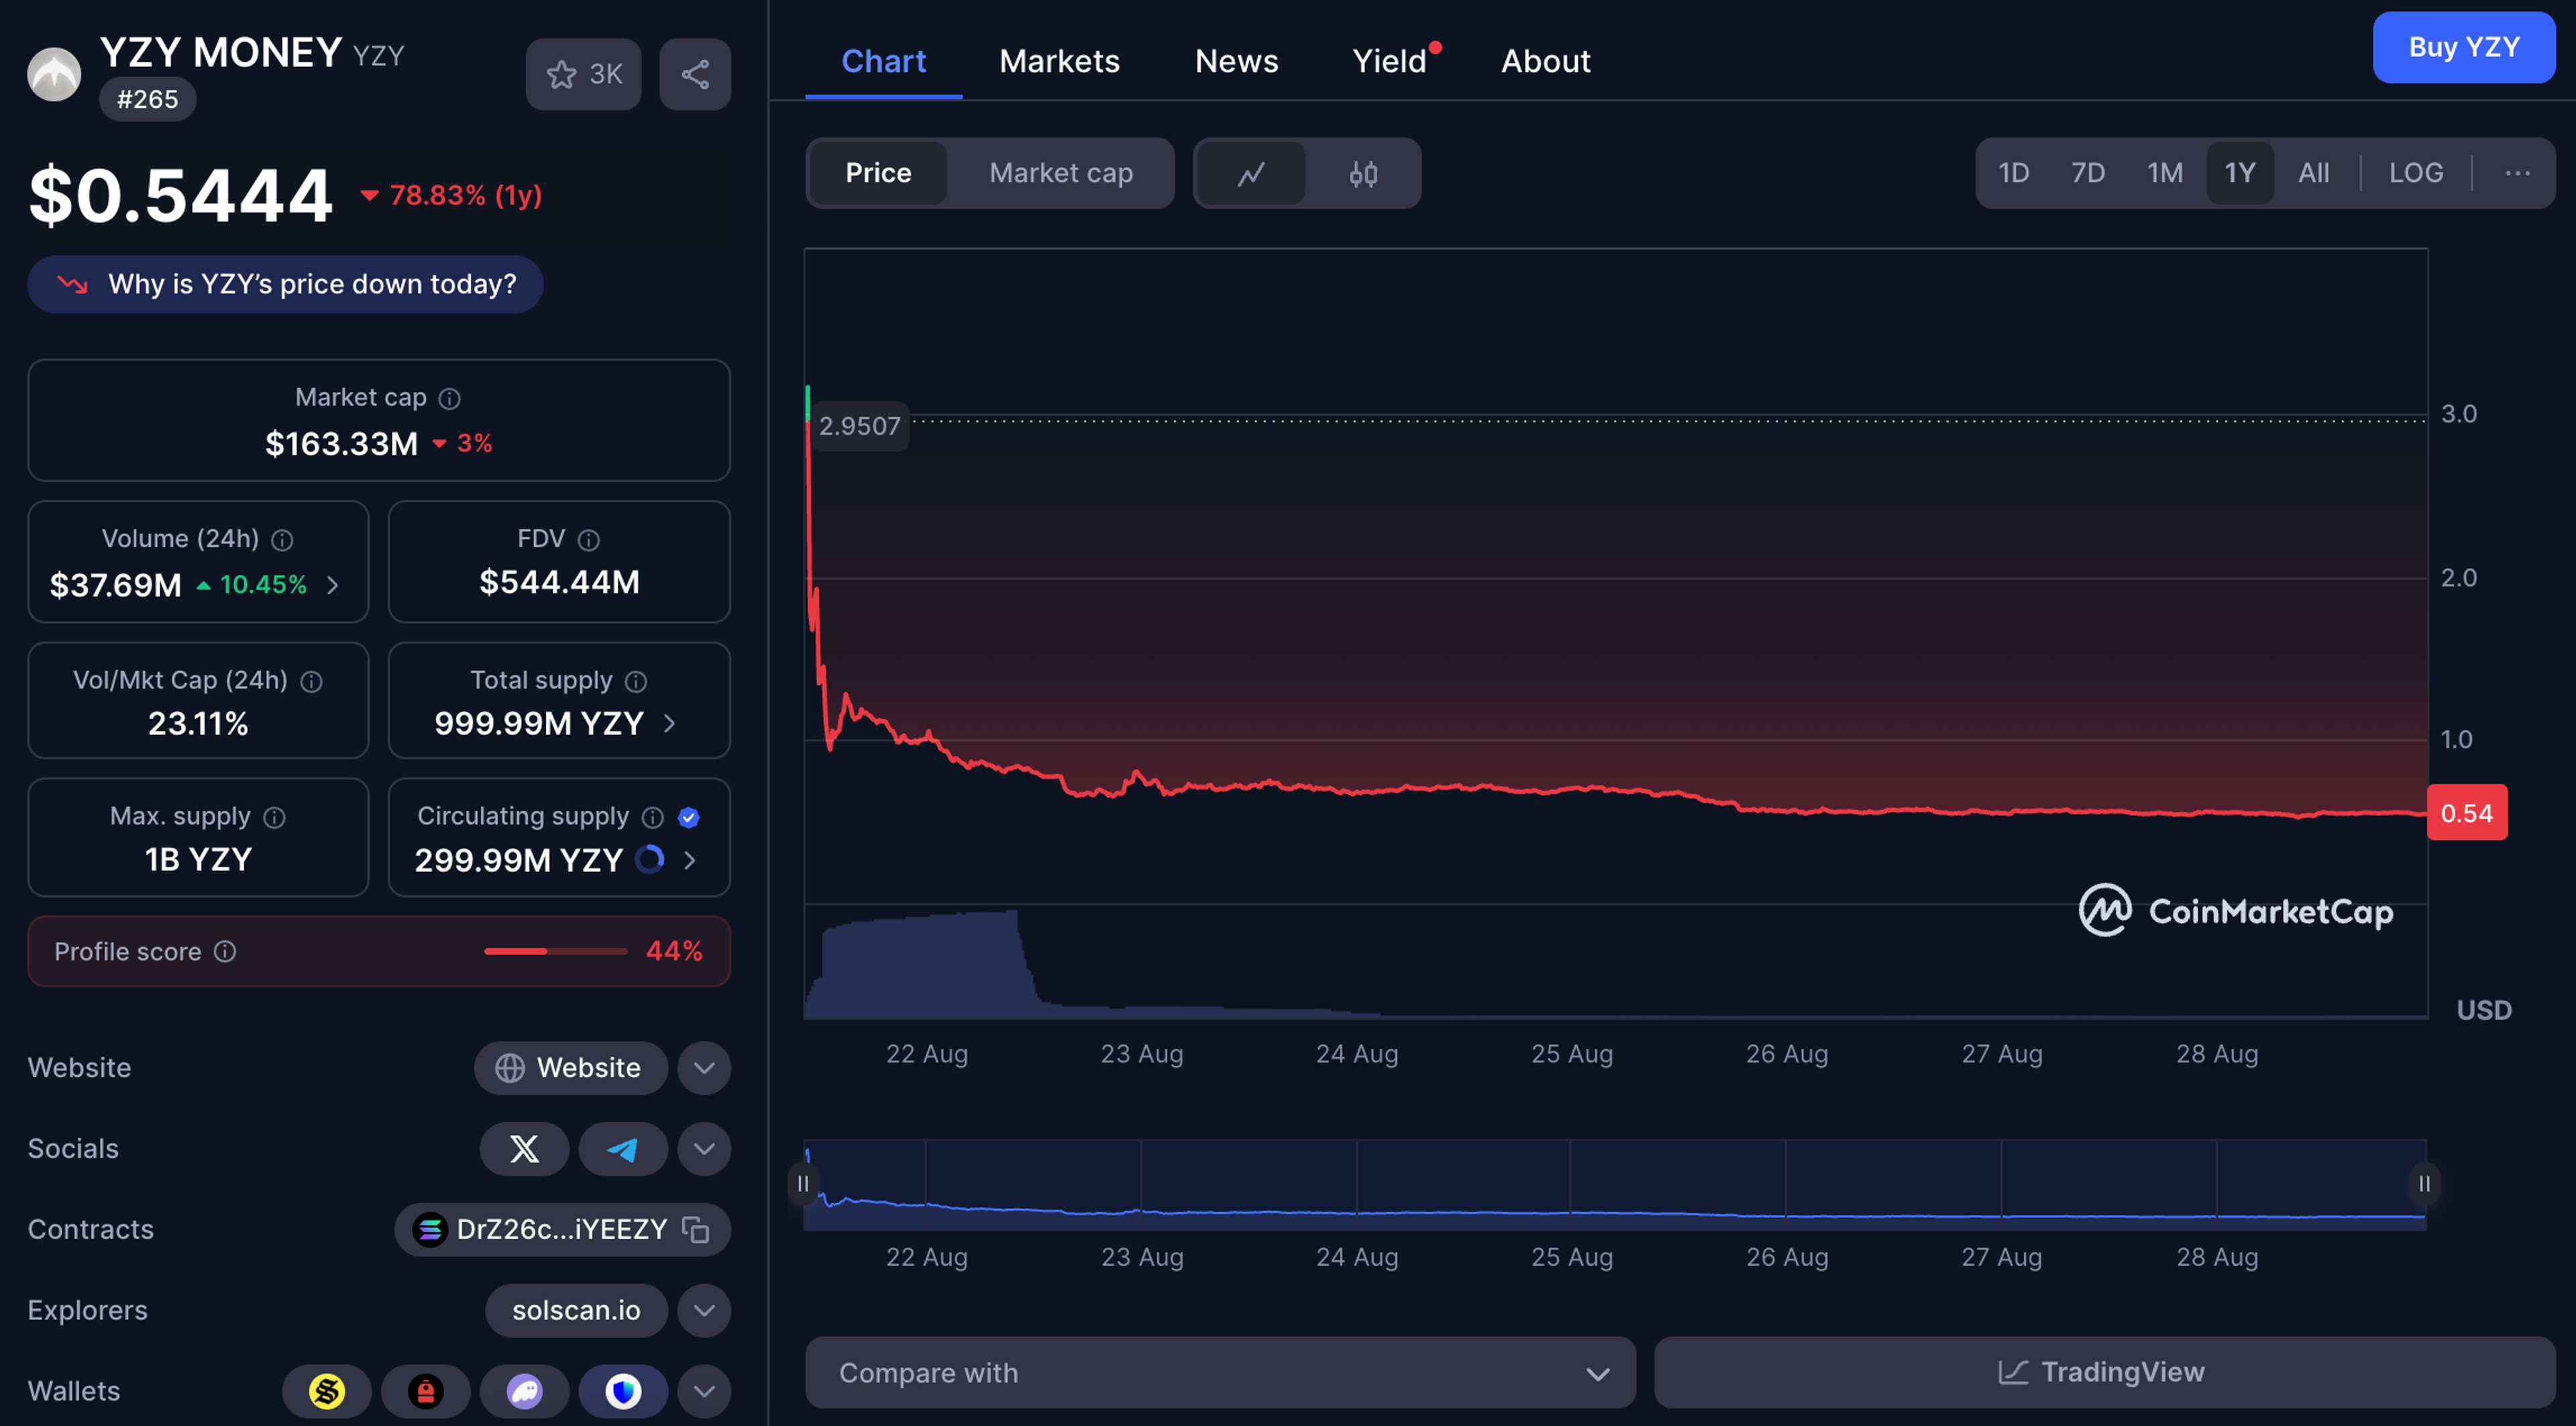
Task: Open the About tab
Action: (x=1546, y=61)
